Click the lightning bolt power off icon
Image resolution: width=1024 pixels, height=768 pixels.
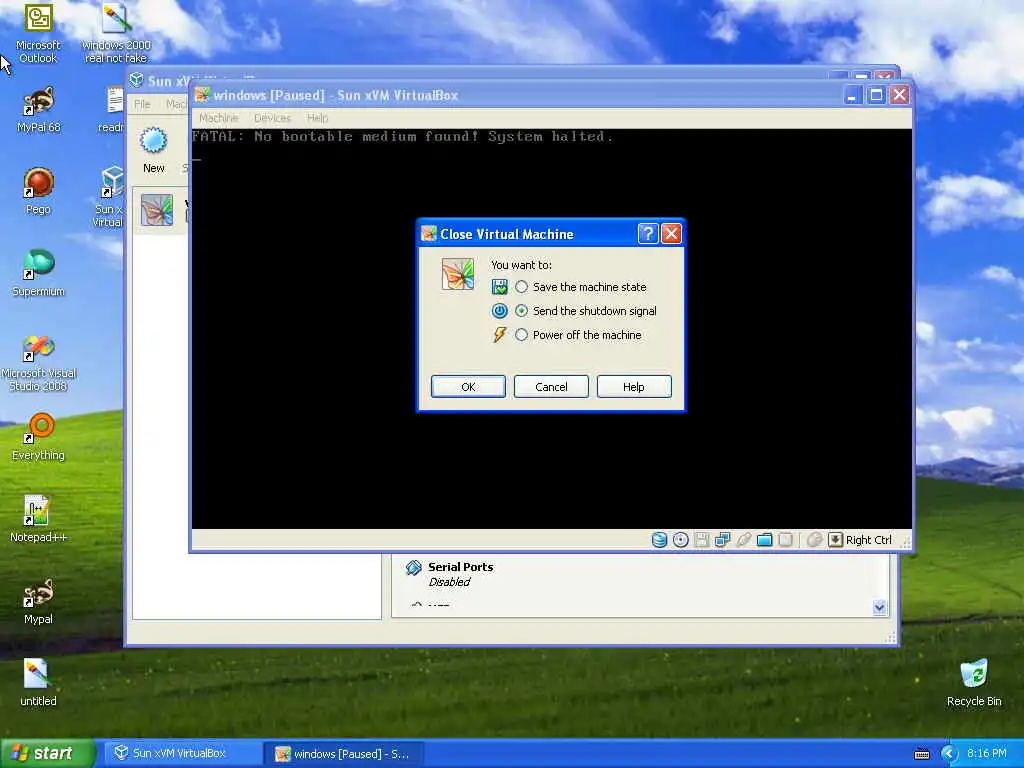[x=500, y=335]
